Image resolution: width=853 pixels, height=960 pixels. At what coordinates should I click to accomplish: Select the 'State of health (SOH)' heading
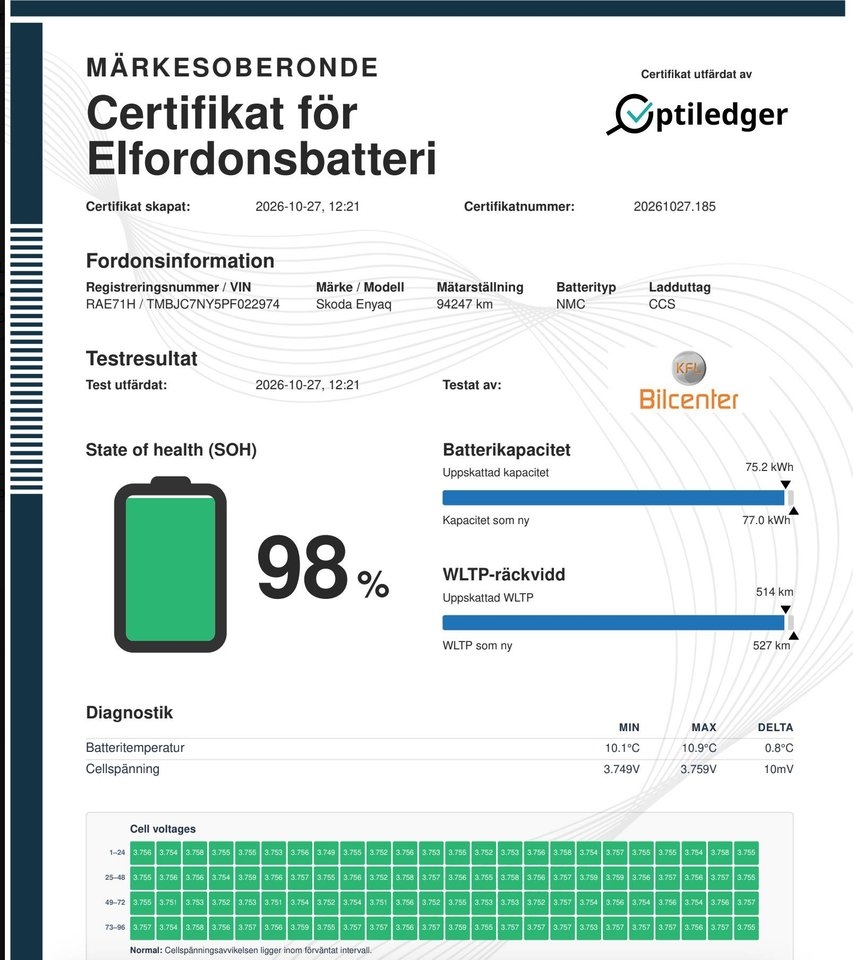(171, 450)
